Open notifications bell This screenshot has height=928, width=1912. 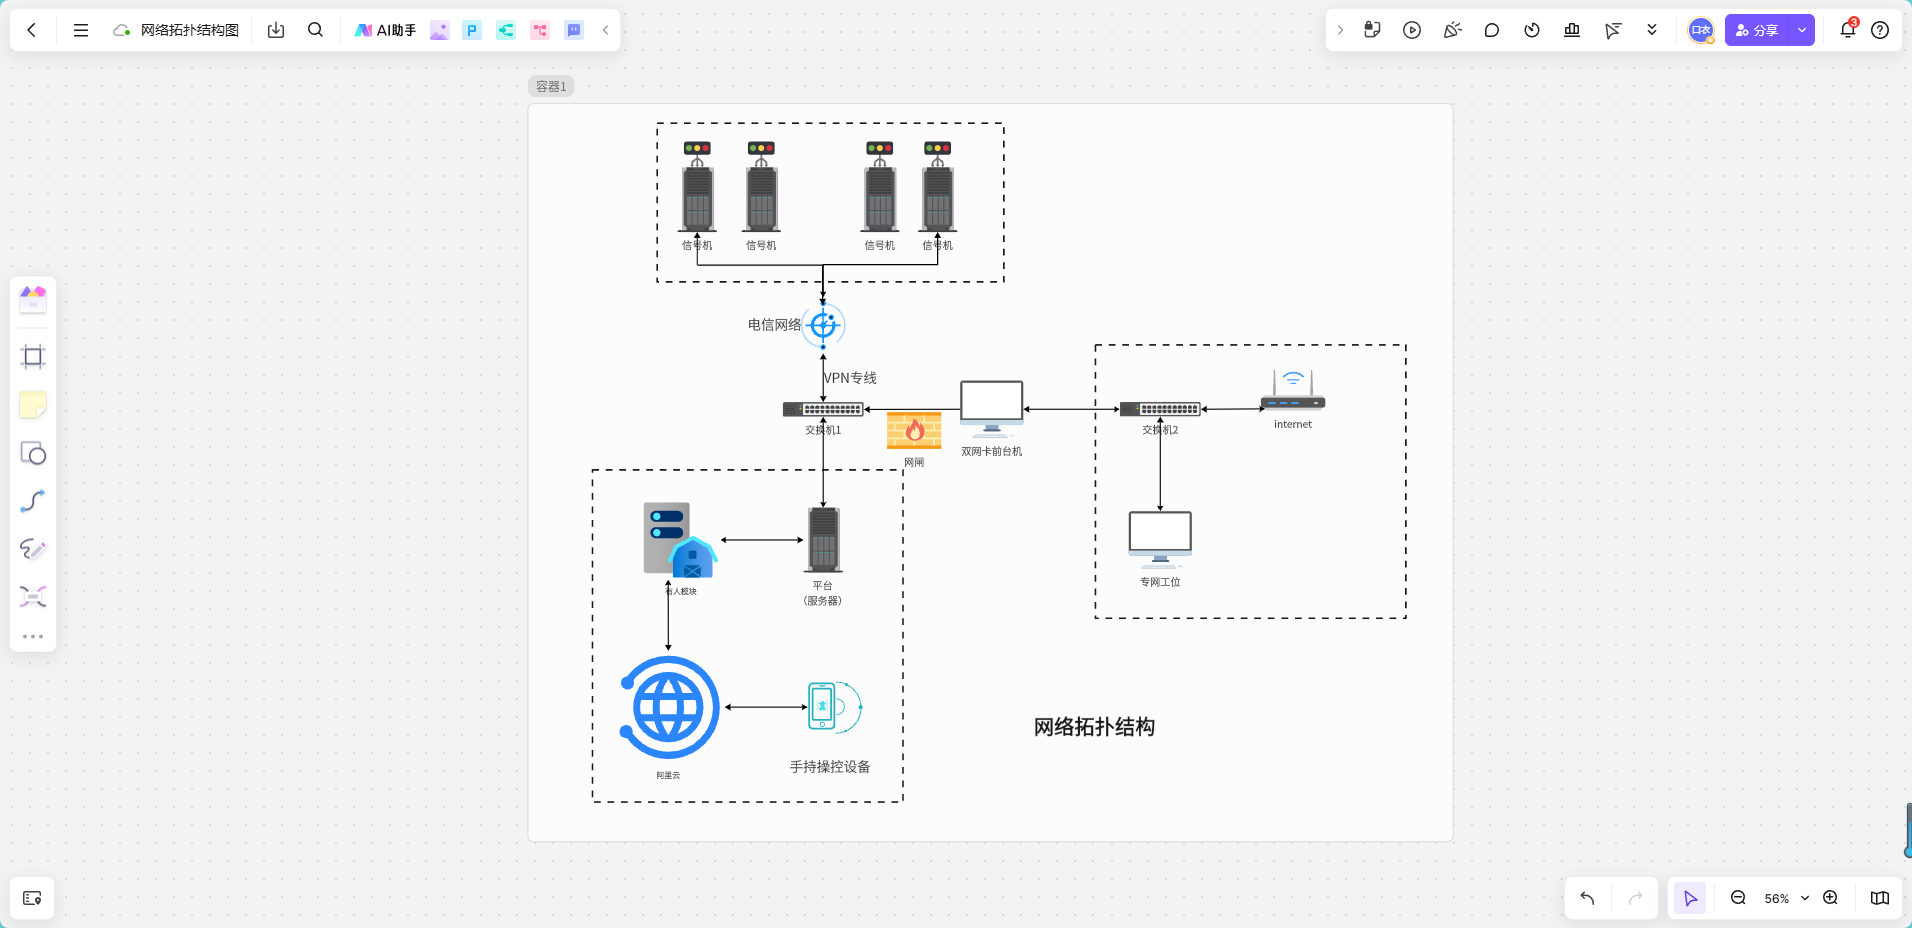coord(1848,30)
